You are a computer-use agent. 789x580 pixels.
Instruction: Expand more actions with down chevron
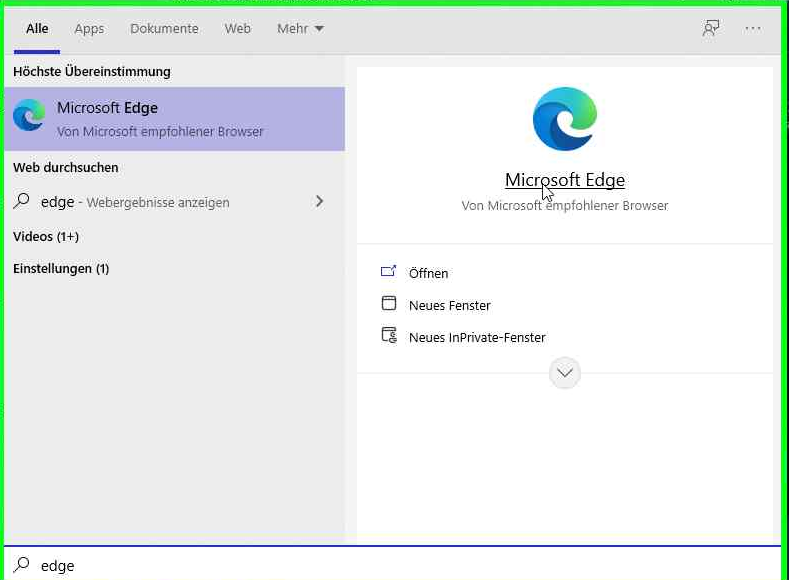point(565,373)
